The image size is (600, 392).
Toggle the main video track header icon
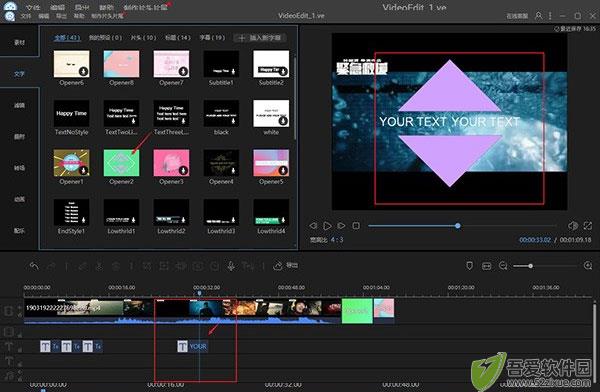coord(9,311)
